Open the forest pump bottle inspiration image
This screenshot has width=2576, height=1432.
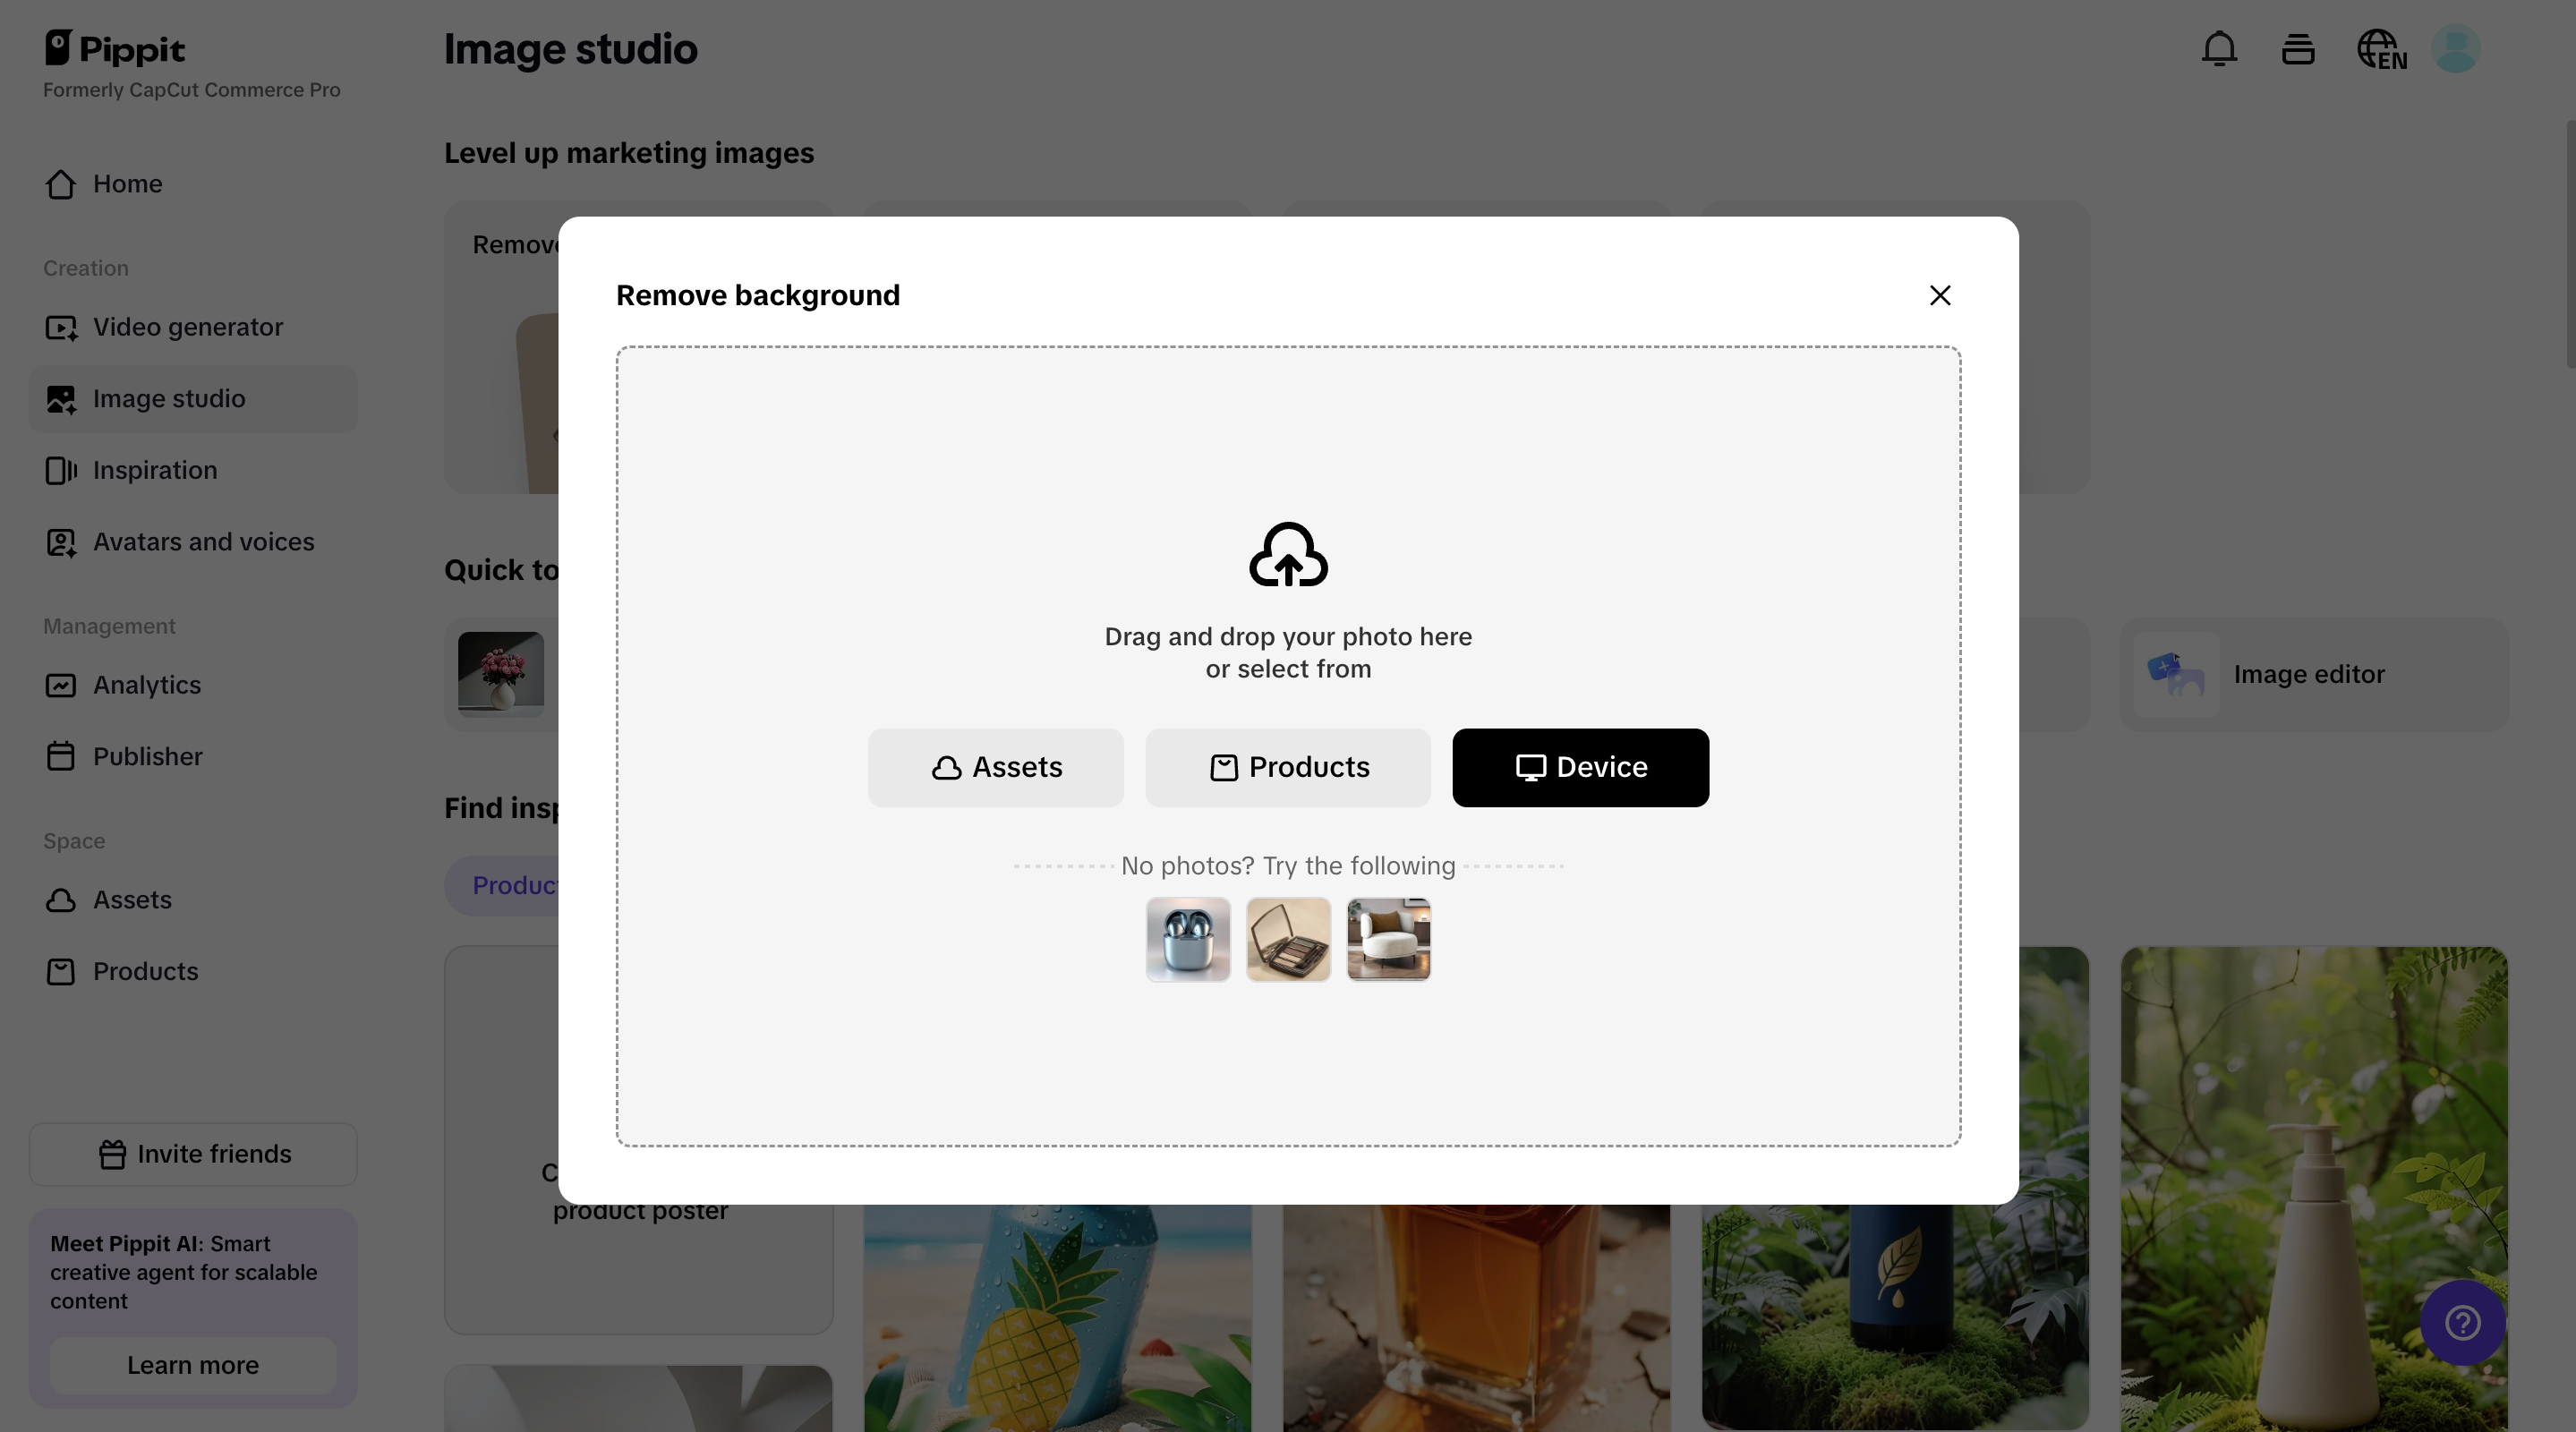click(2314, 1188)
